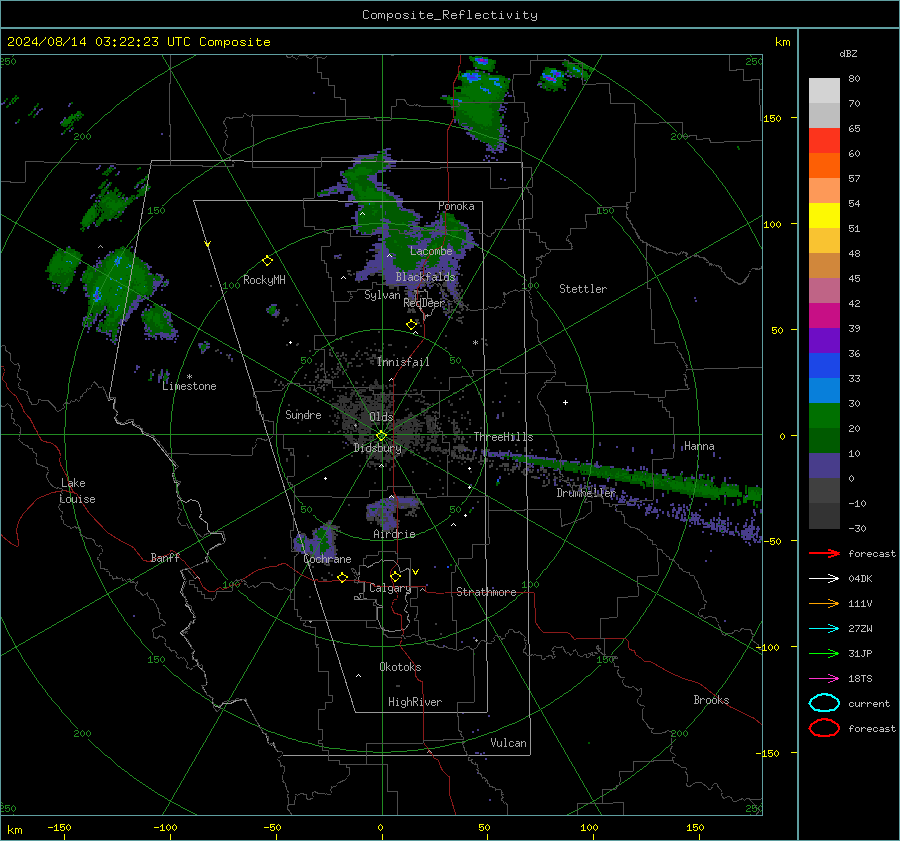Click the RockyMH label
The height and width of the screenshot is (841, 900).
(264, 280)
